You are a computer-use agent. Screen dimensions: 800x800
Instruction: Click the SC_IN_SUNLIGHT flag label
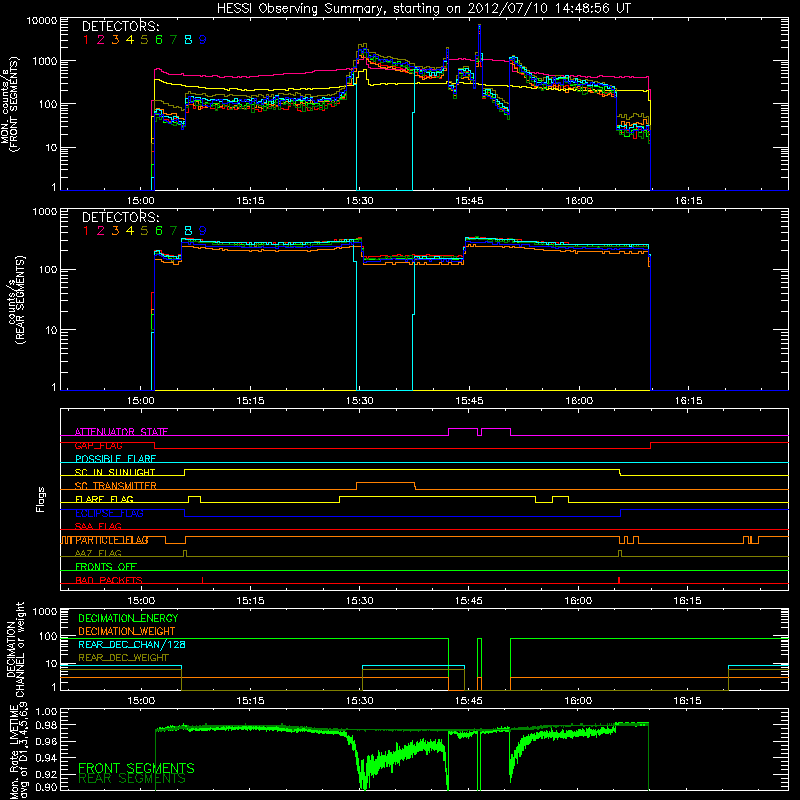click(x=115, y=472)
